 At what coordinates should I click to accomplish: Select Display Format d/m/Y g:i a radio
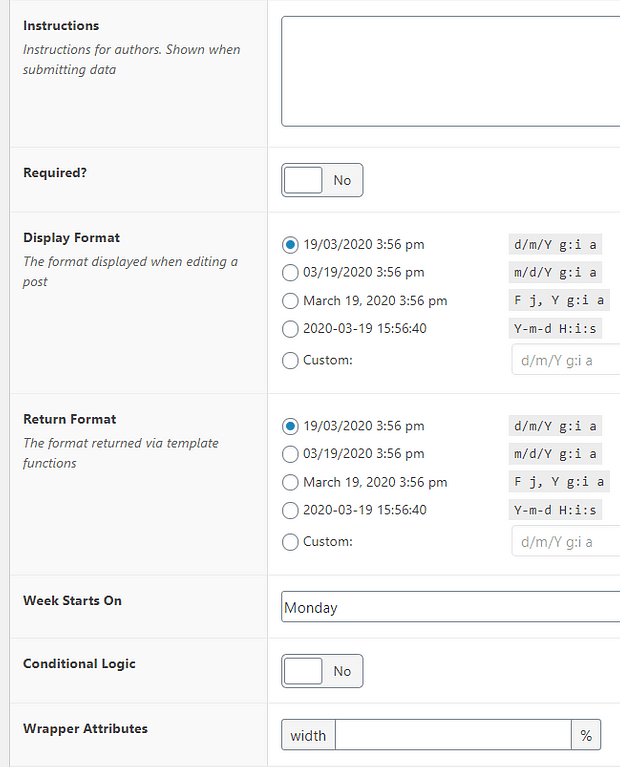click(x=291, y=244)
